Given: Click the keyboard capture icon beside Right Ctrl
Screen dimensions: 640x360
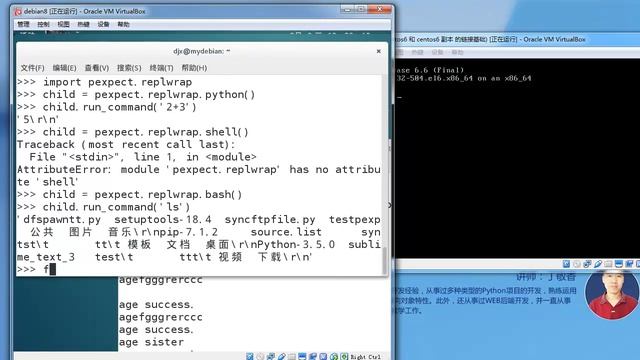Looking at the screenshot, I should pos(344,356).
